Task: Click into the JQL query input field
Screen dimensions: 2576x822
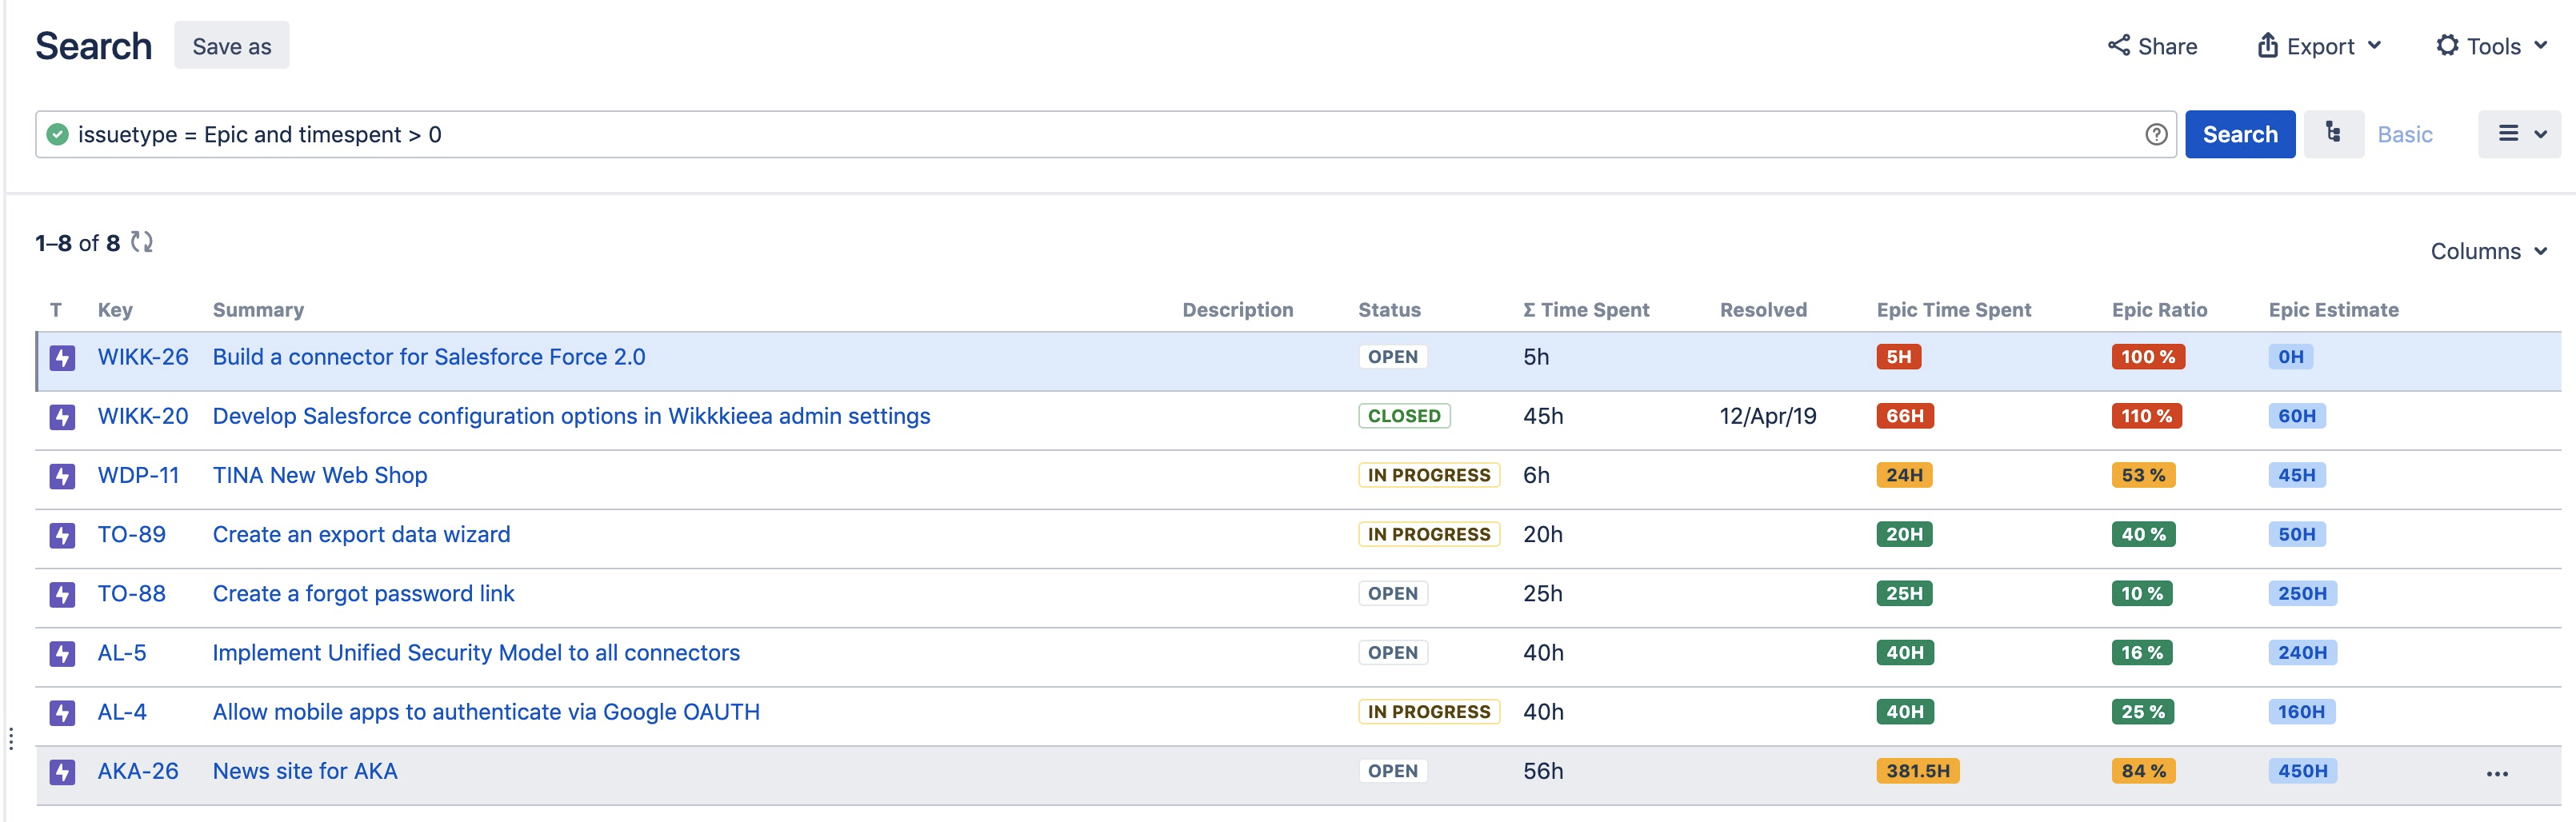Action: pyautogui.click(x=1100, y=135)
